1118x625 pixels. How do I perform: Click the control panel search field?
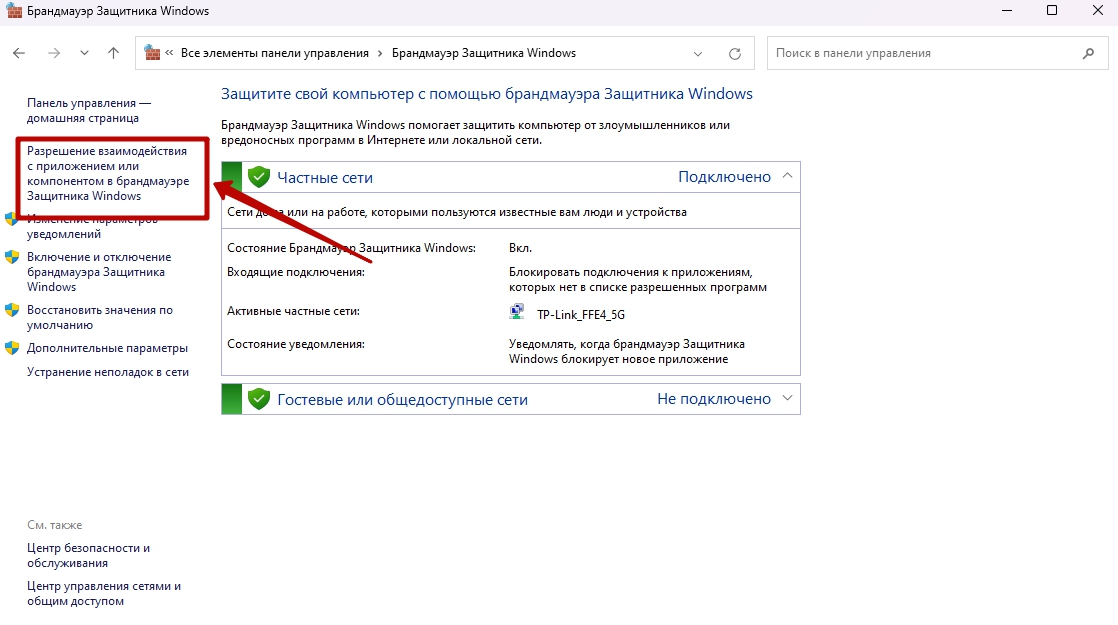pyautogui.click(x=940, y=53)
